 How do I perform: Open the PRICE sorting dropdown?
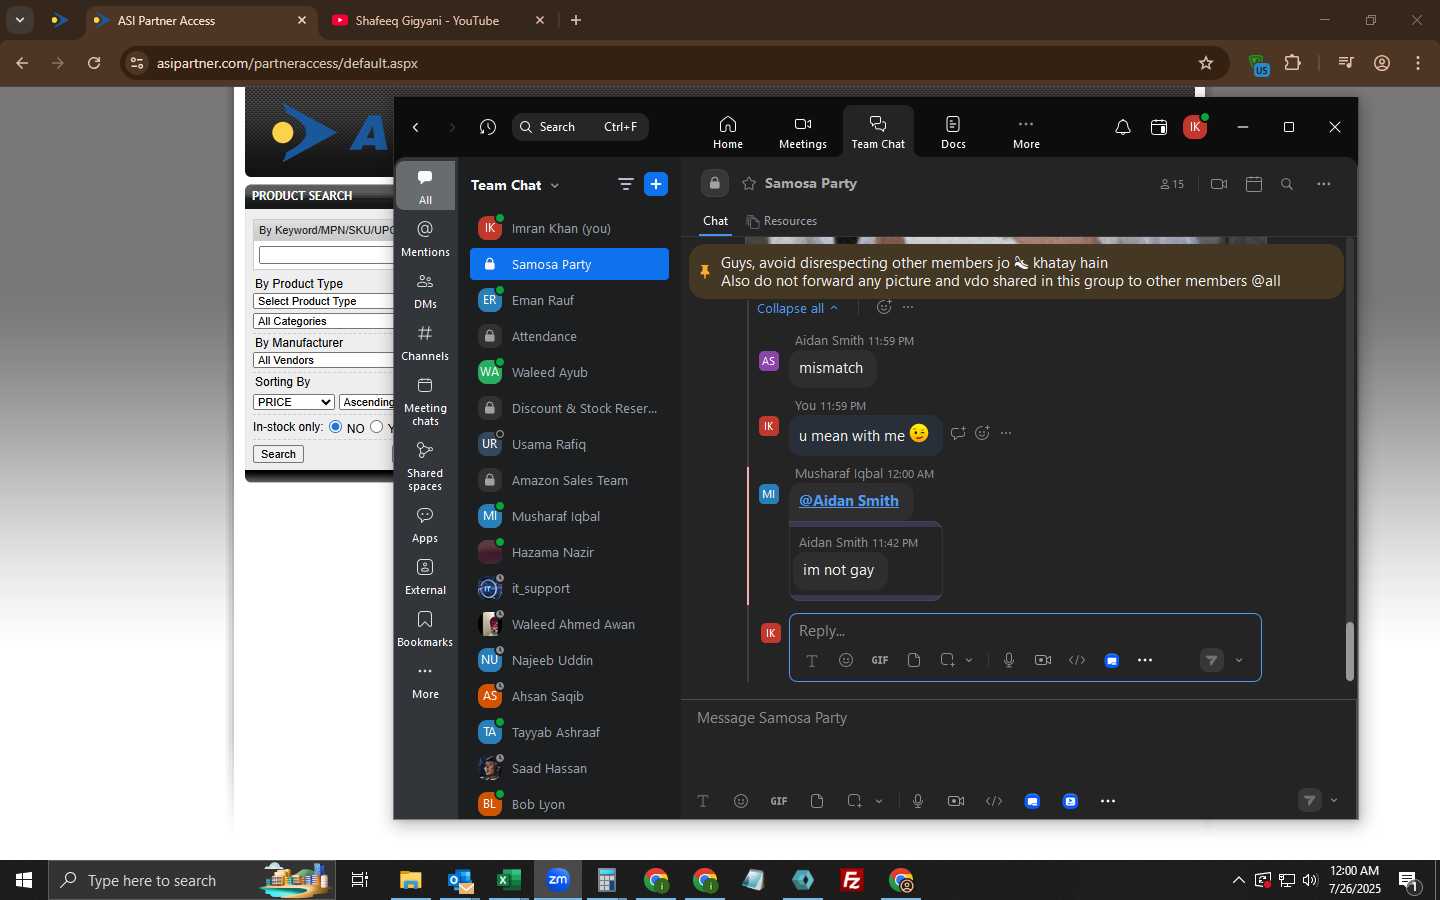(293, 402)
